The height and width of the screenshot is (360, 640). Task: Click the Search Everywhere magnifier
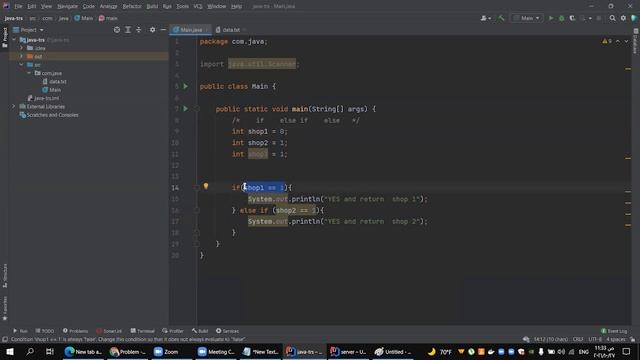tap(612, 18)
